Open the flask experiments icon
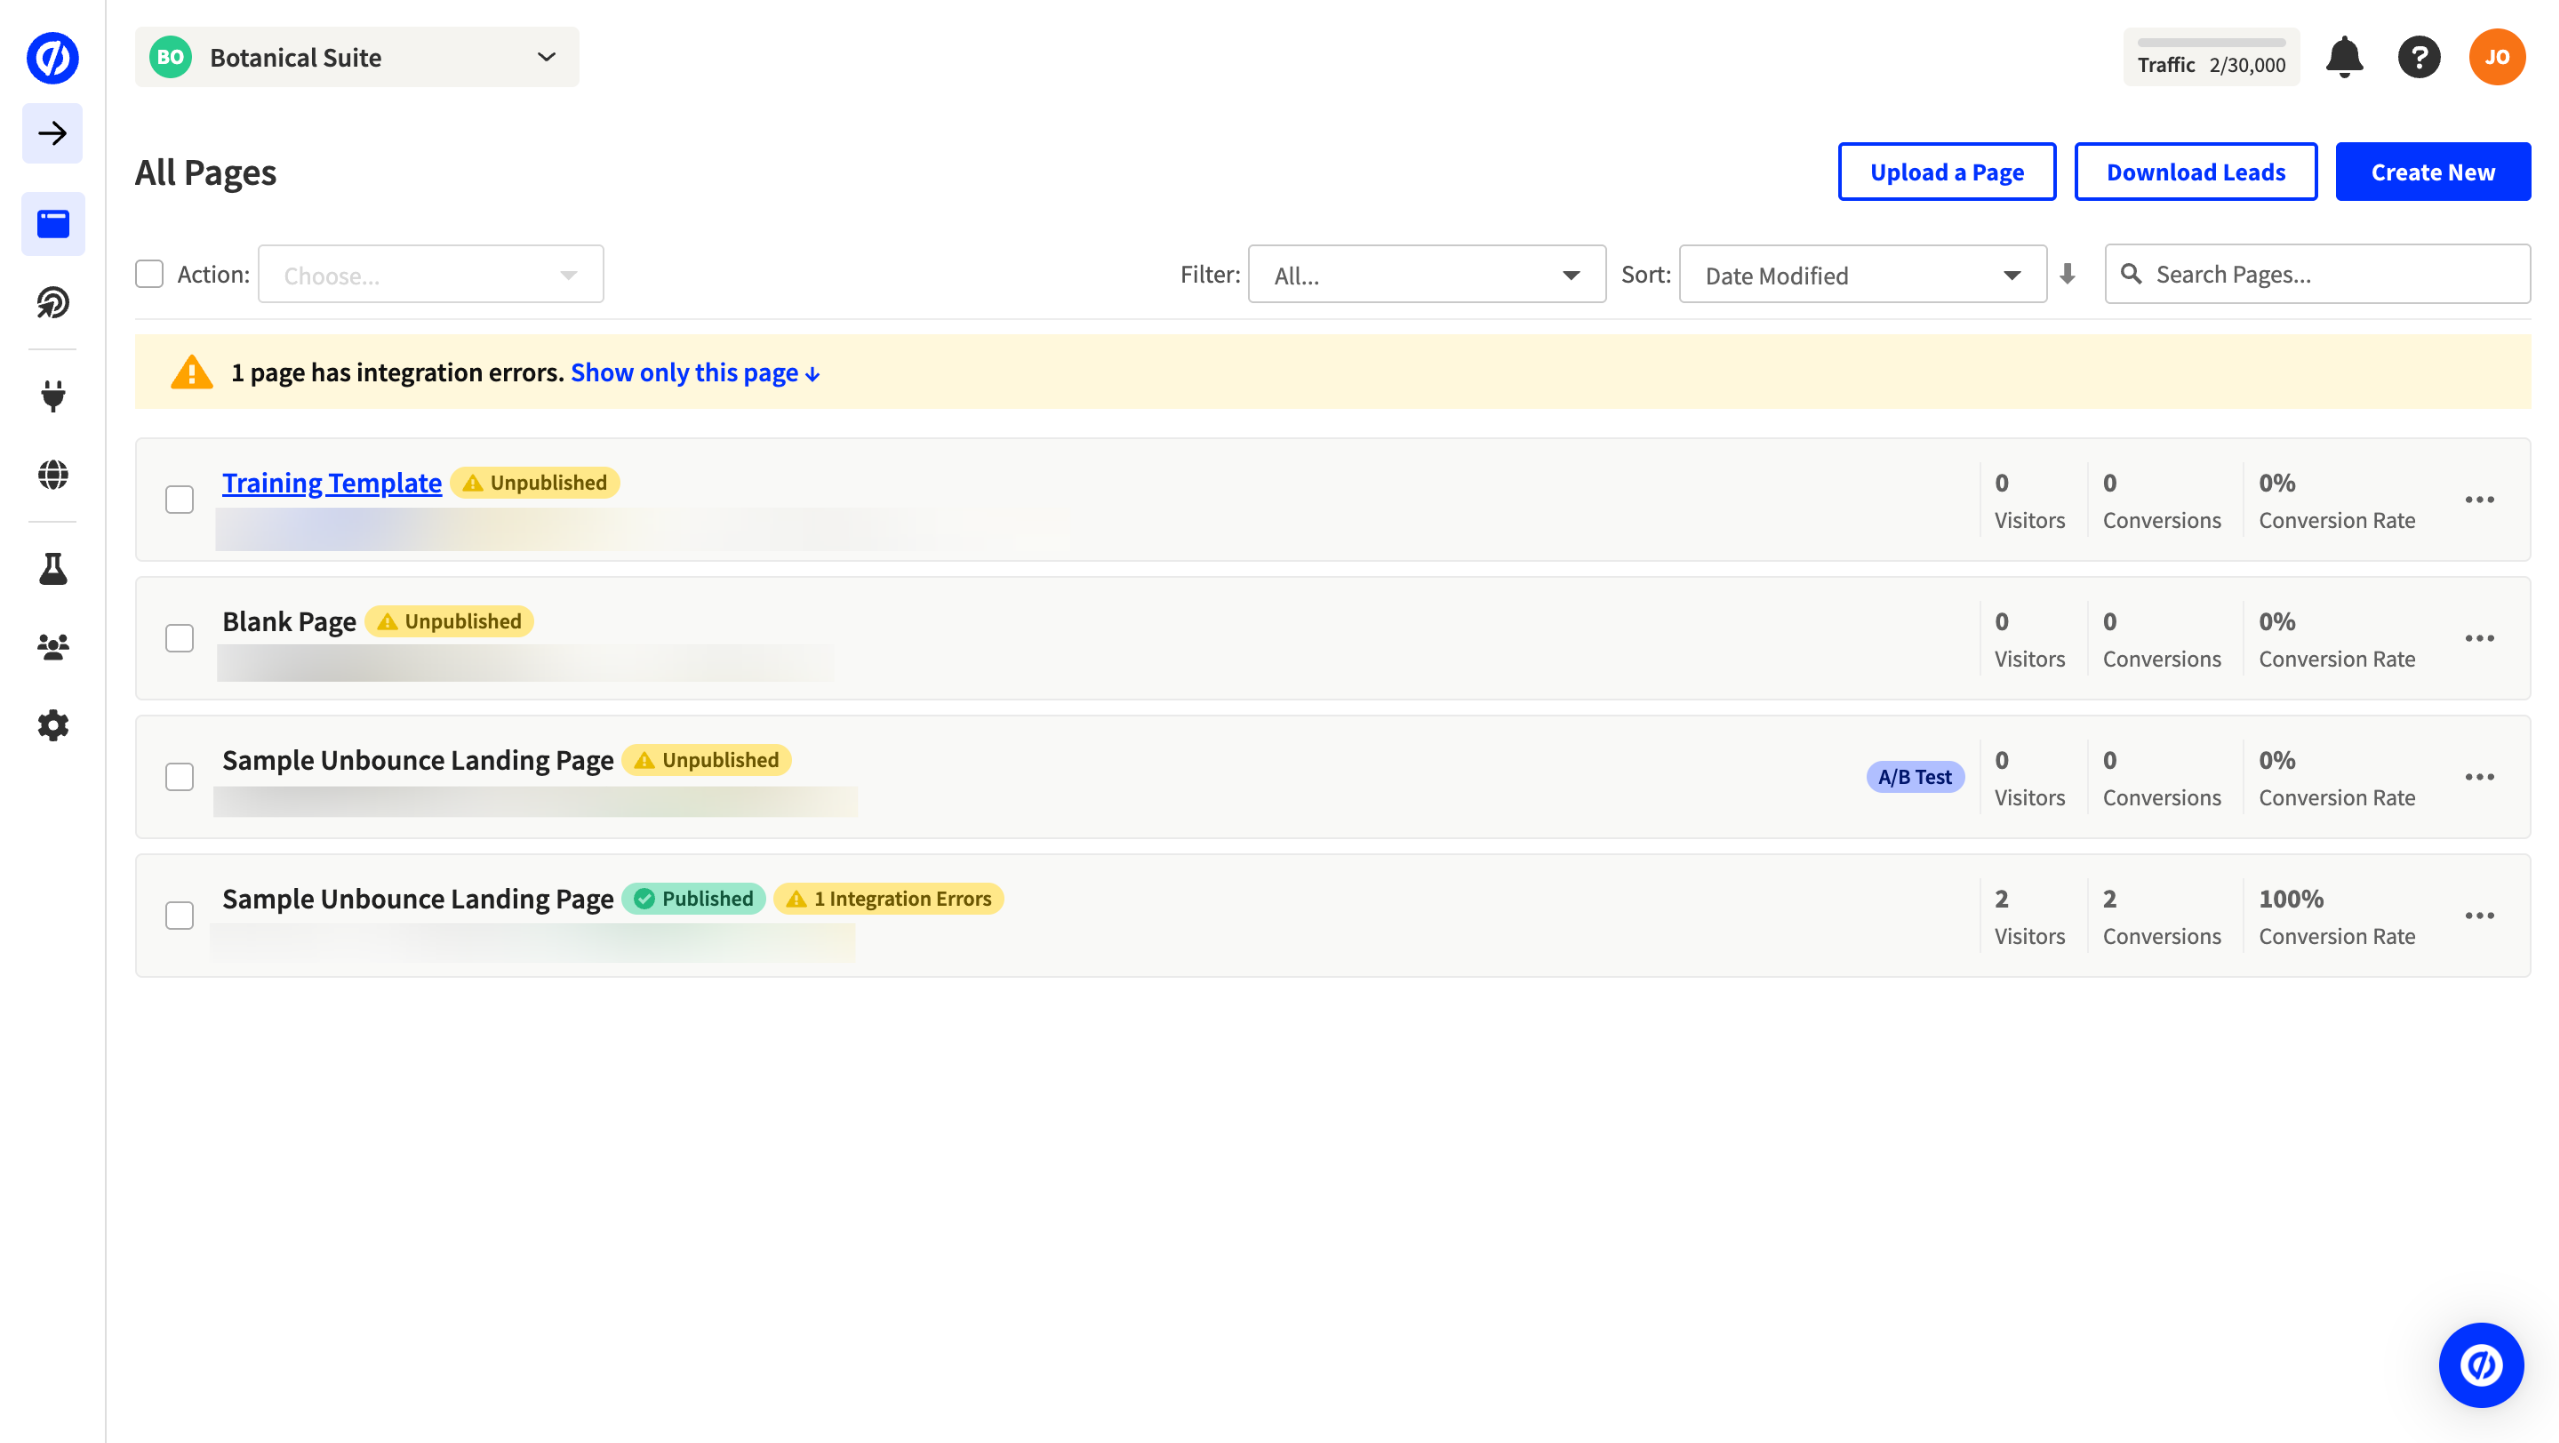This screenshot has height=1443, width=2559. click(x=53, y=569)
